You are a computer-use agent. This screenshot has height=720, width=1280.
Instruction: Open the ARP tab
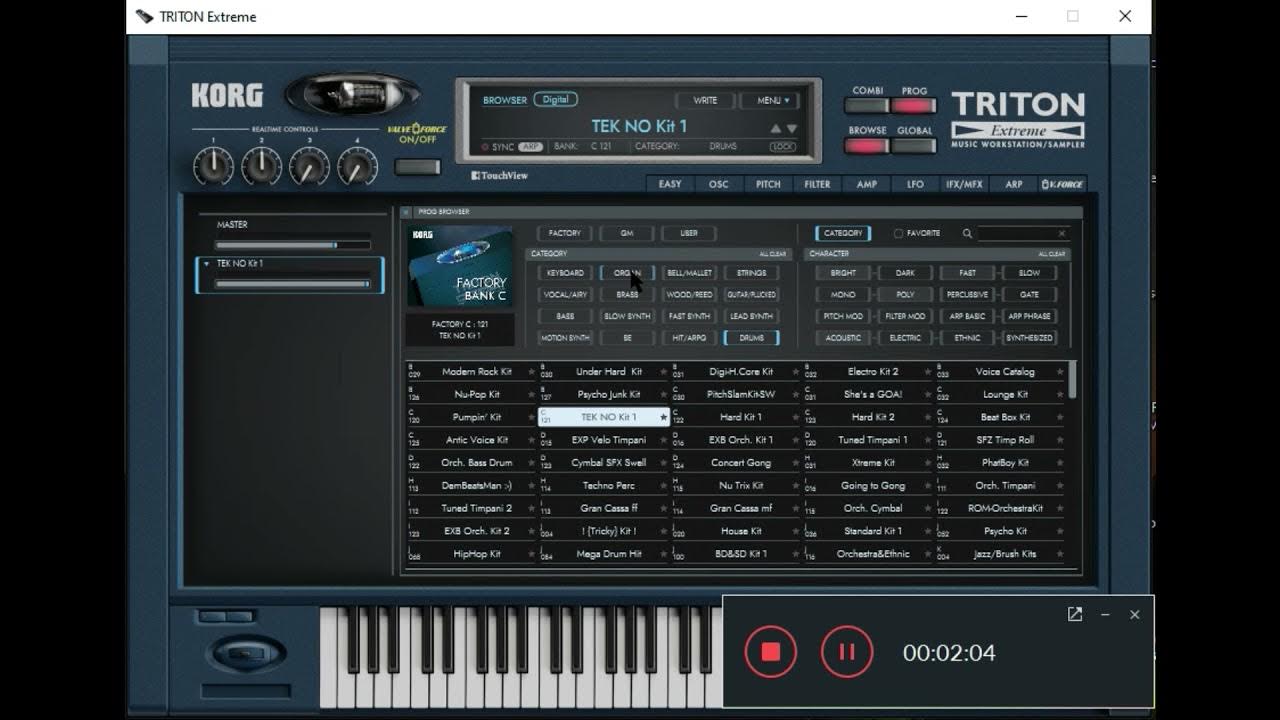click(1014, 184)
